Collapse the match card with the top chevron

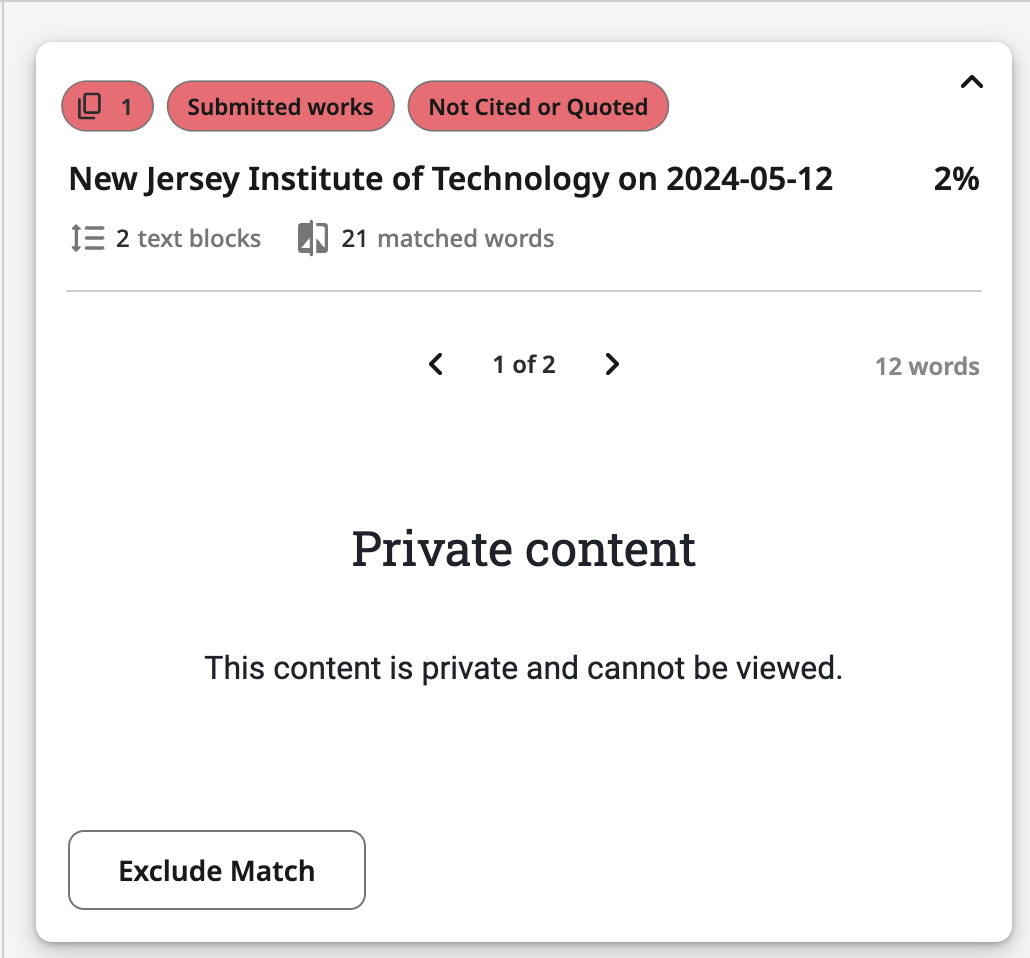[x=971, y=83]
